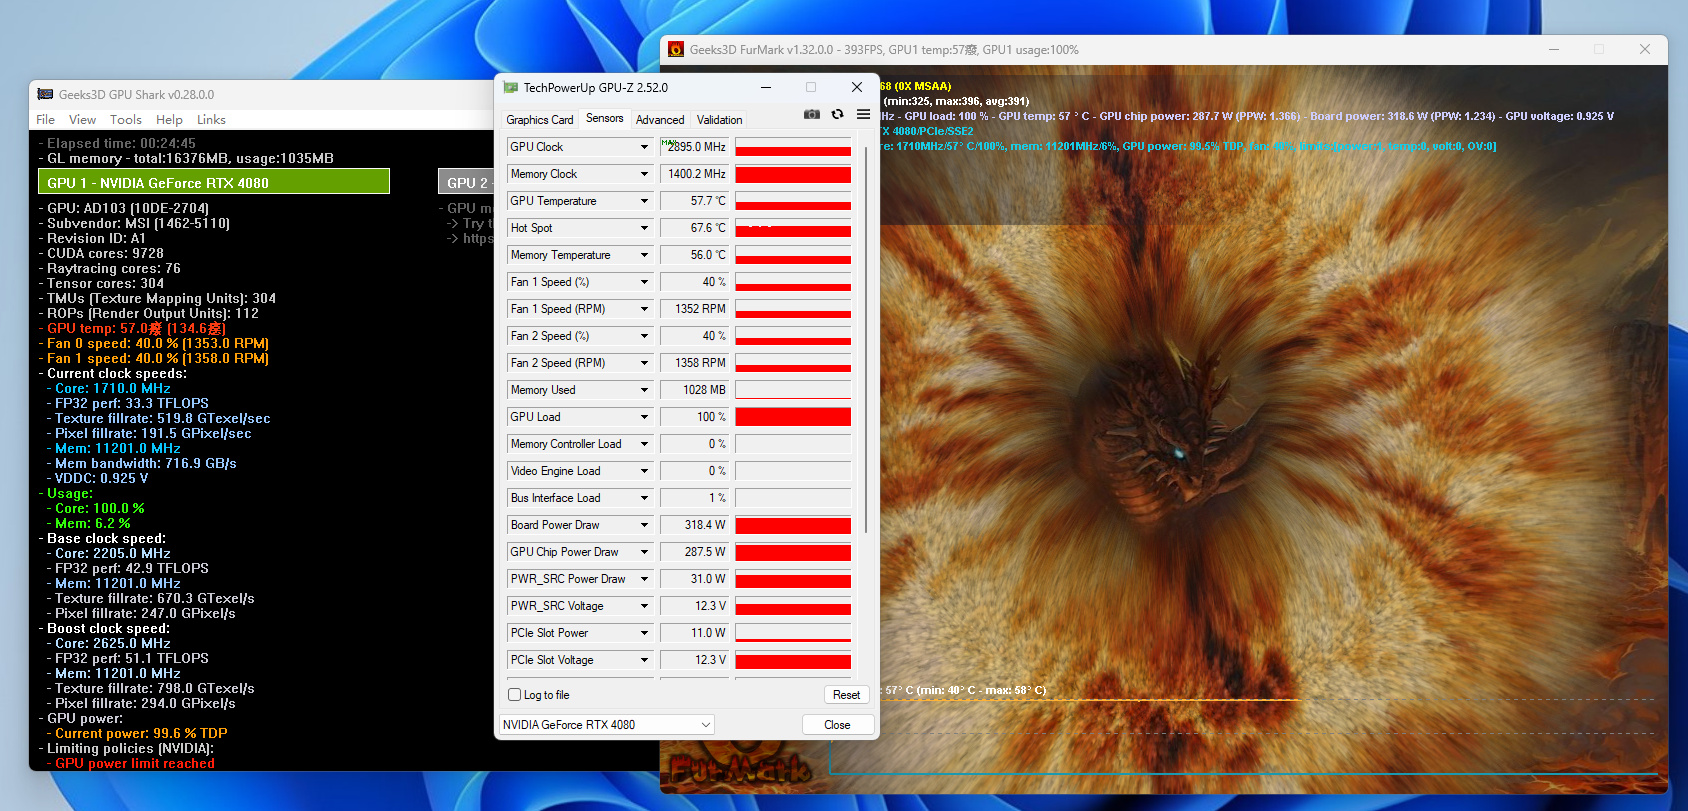Open the View menu in GPU Shark

[82, 120]
